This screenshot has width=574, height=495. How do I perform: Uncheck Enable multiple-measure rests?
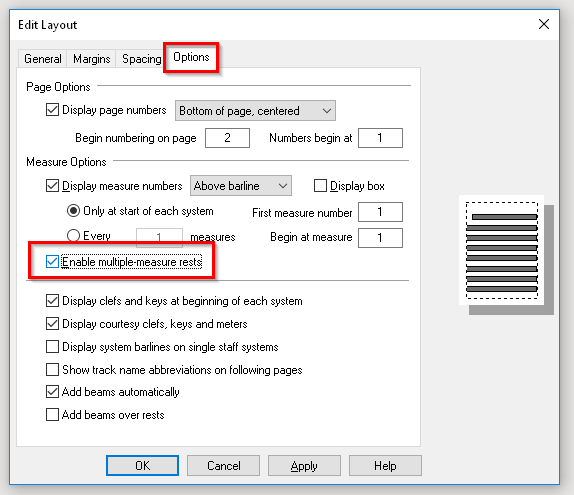(x=52, y=262)
